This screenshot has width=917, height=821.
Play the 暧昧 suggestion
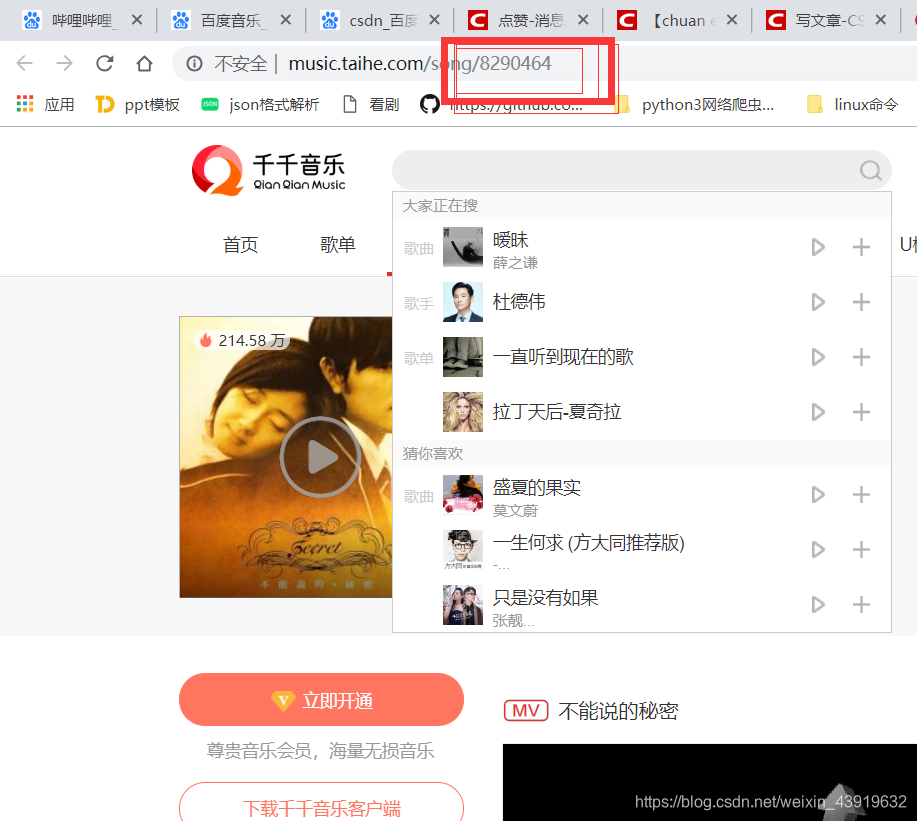point(818,247)
